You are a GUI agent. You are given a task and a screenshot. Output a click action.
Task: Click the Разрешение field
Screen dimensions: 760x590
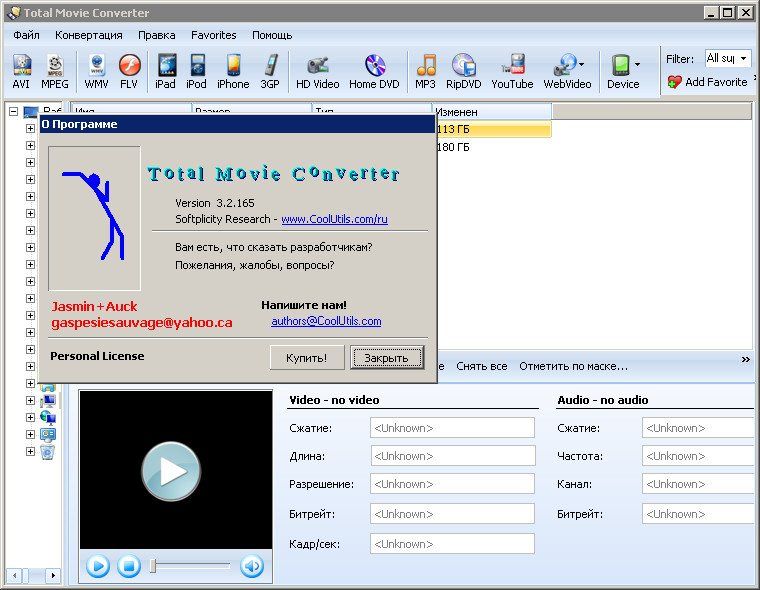[x=452, y=484]
